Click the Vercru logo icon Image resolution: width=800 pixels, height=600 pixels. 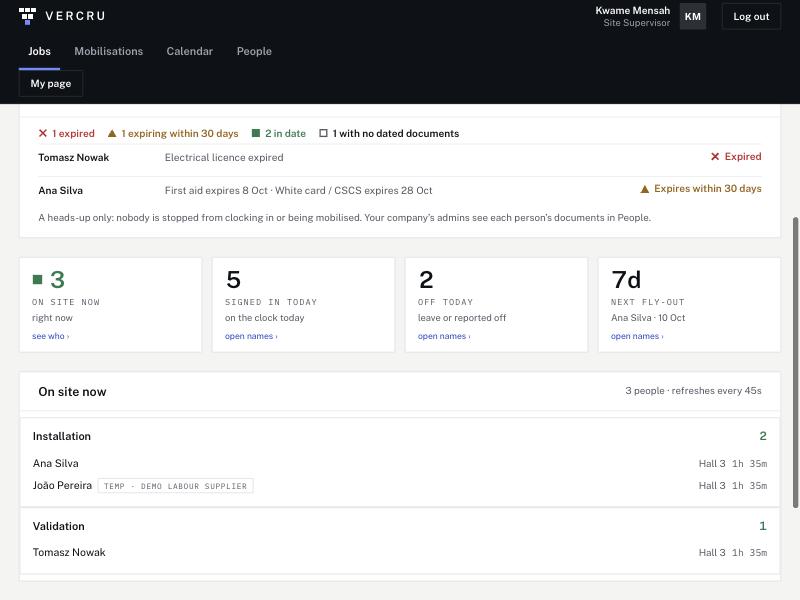(x=28, y=16)
